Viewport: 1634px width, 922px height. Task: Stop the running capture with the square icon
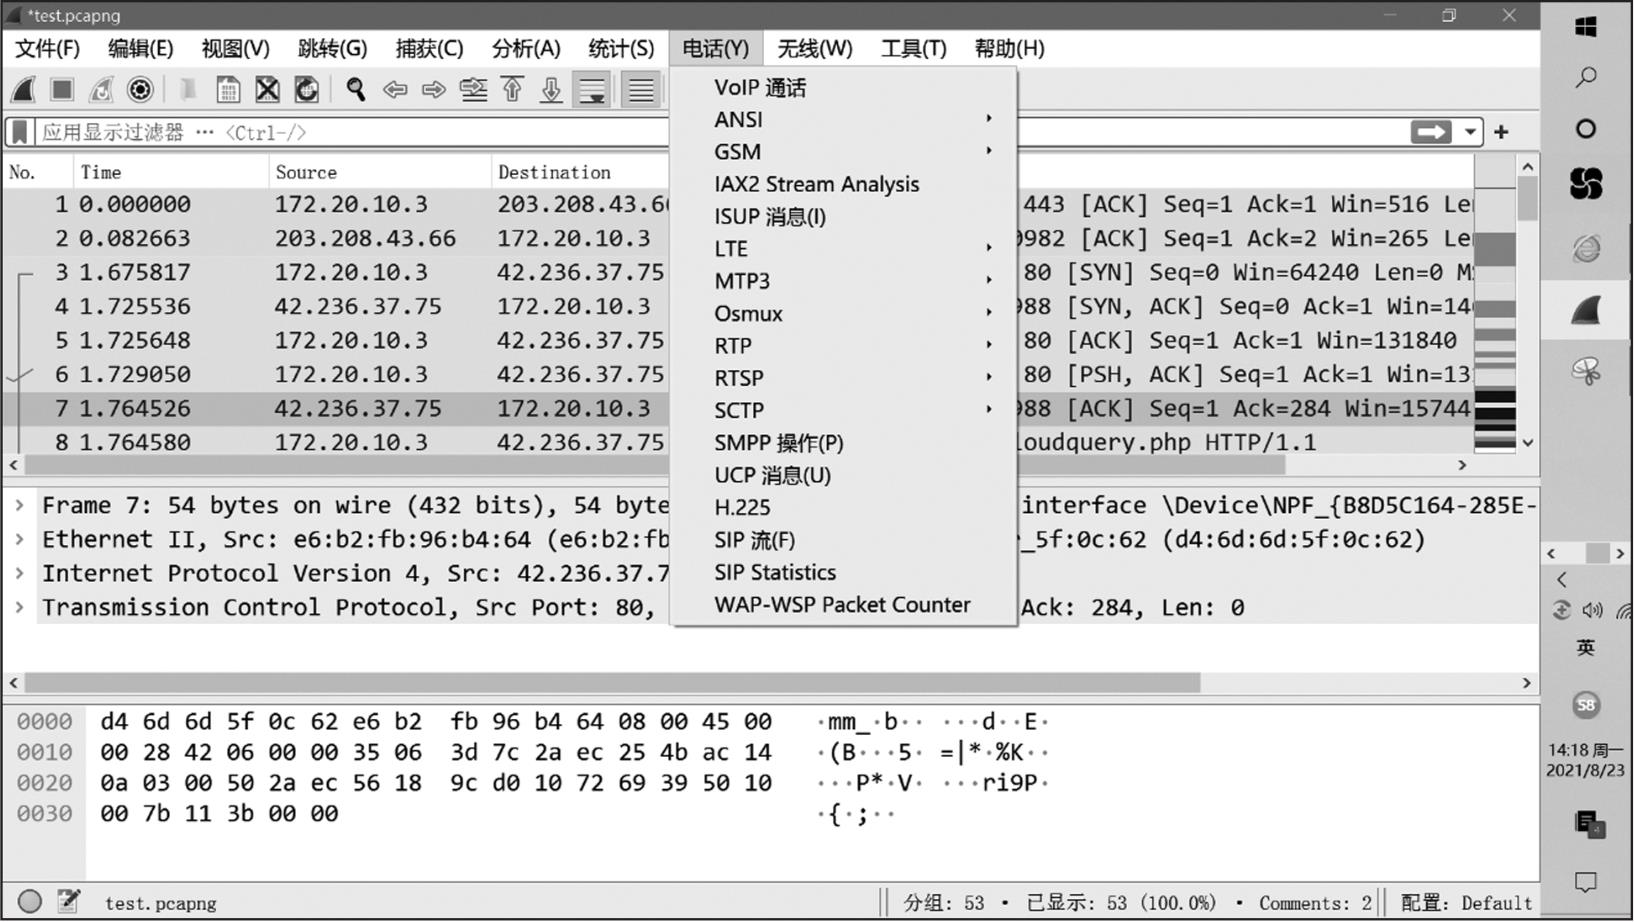pos(62,90)
